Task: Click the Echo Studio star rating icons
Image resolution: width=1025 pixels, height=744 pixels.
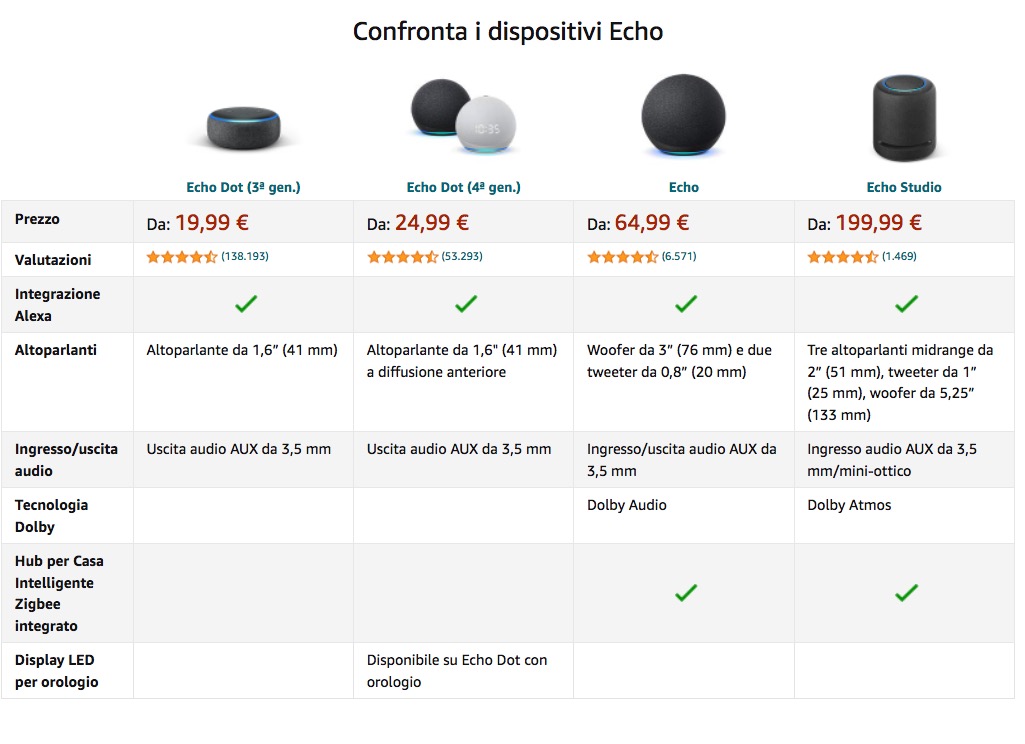Action: 842,257
